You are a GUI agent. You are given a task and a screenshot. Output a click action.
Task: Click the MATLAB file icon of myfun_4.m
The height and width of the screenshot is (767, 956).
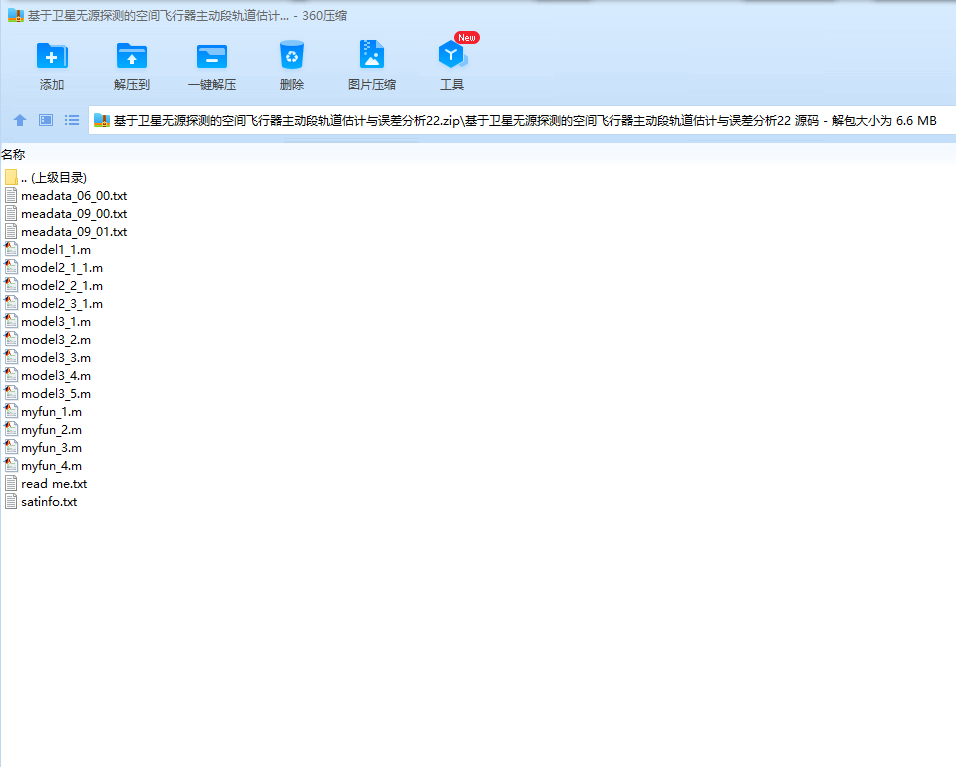tap(11, 465)
